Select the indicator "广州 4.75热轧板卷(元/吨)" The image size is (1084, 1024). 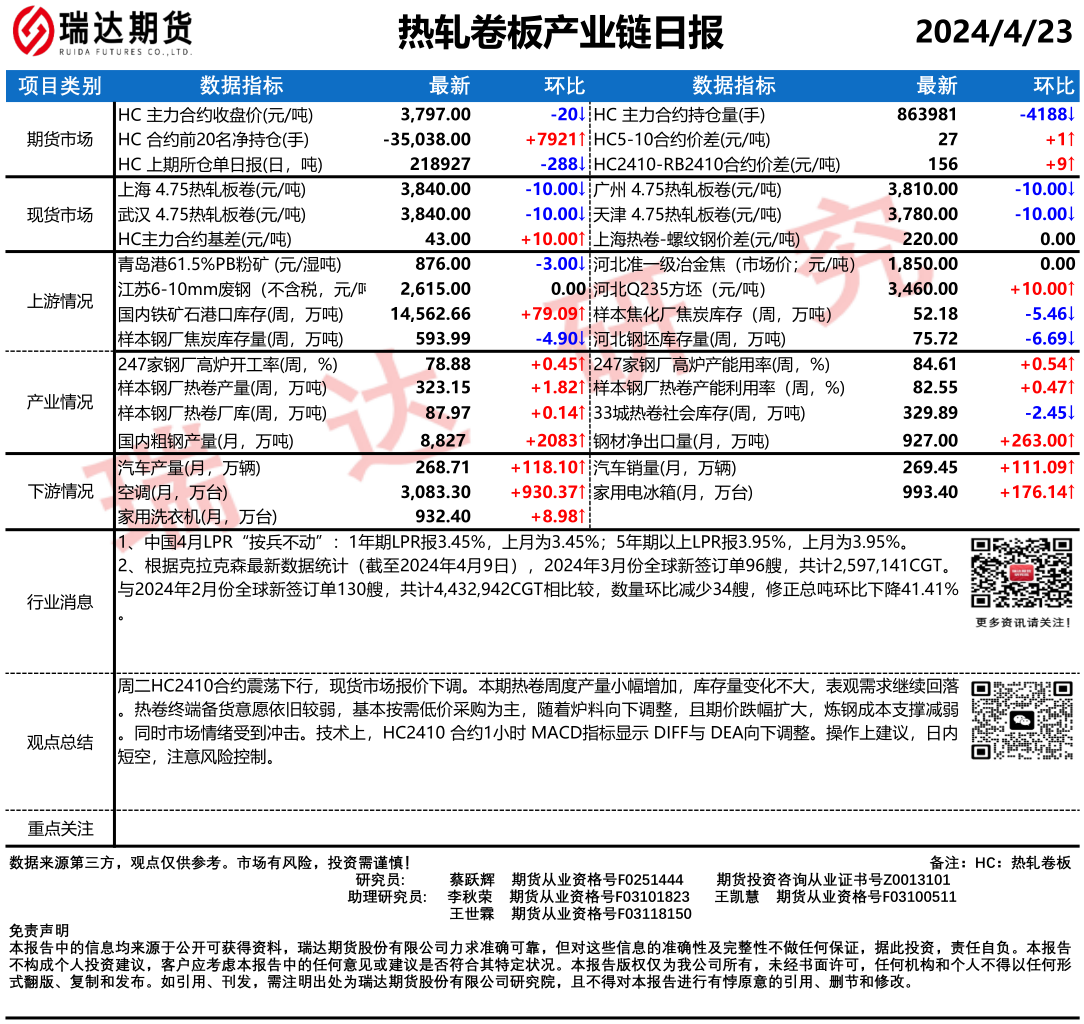[687, 189]
